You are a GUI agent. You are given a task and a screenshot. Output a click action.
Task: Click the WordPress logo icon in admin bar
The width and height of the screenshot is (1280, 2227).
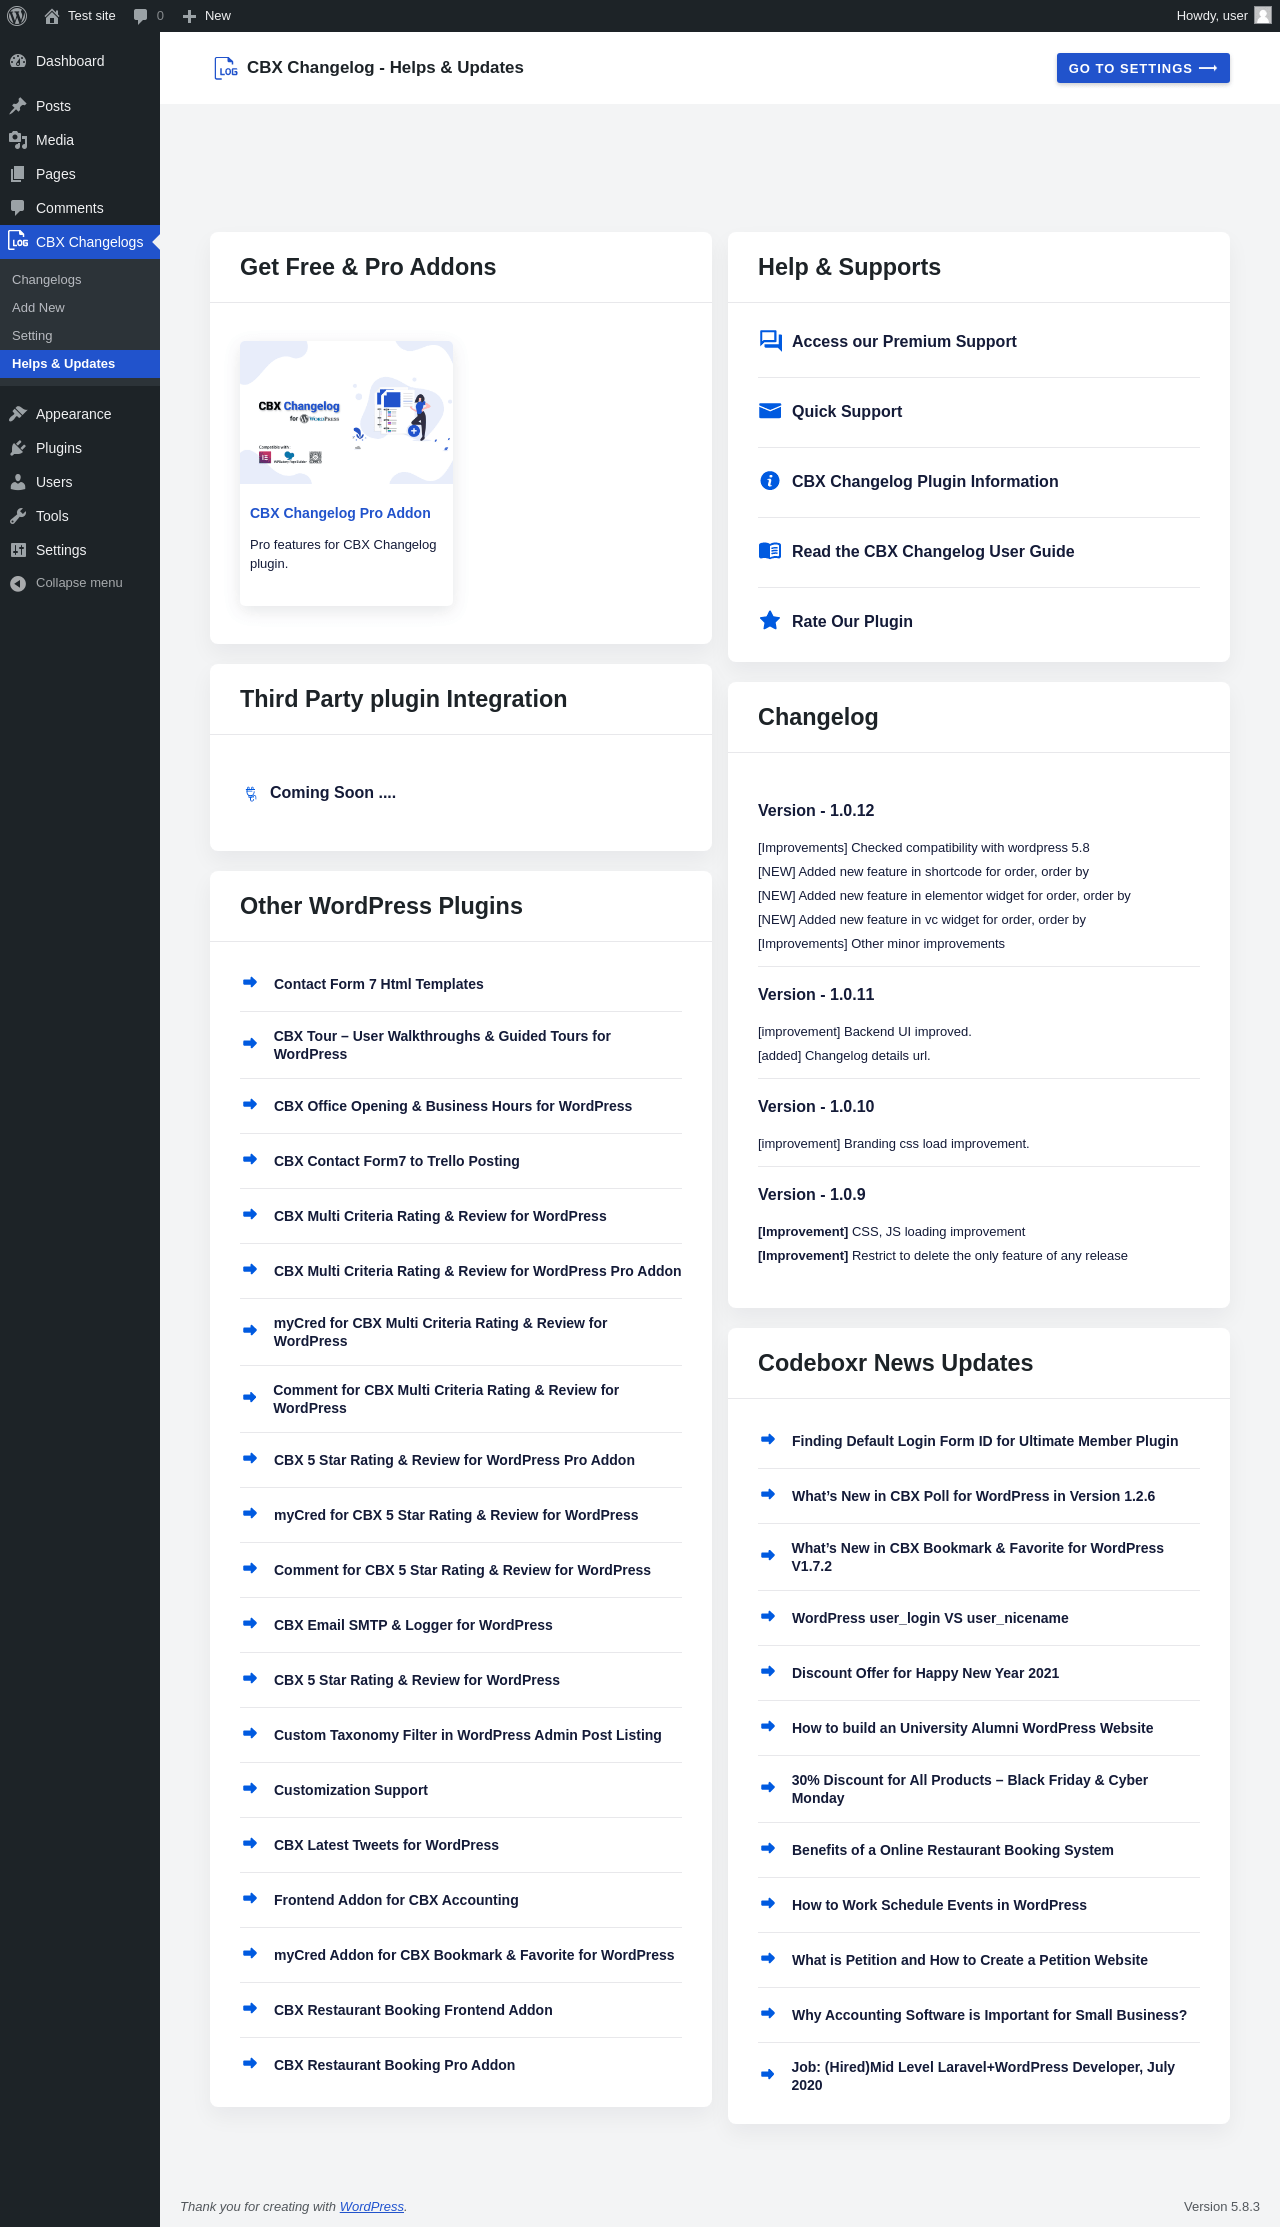coord(17,16)
